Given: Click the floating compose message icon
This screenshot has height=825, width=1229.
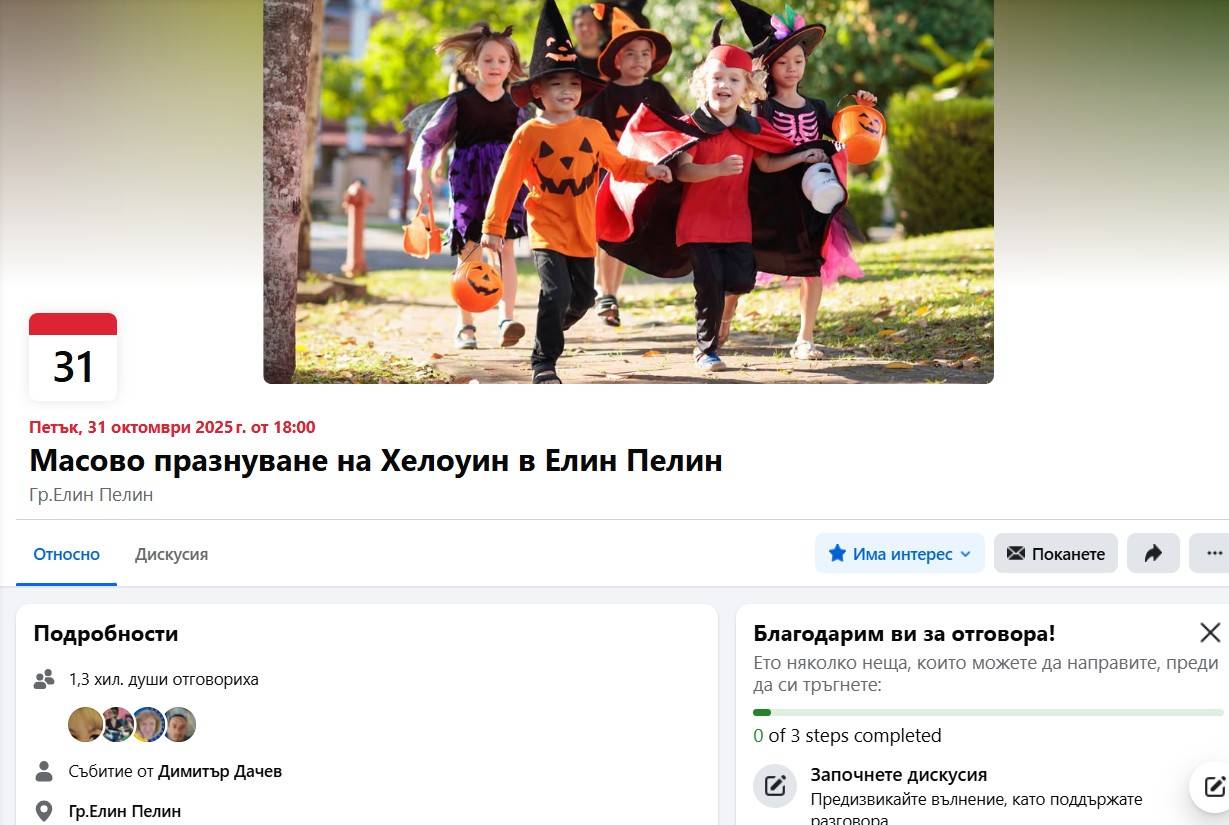Looking at the screenshot, I should [x=1211, y=786].
